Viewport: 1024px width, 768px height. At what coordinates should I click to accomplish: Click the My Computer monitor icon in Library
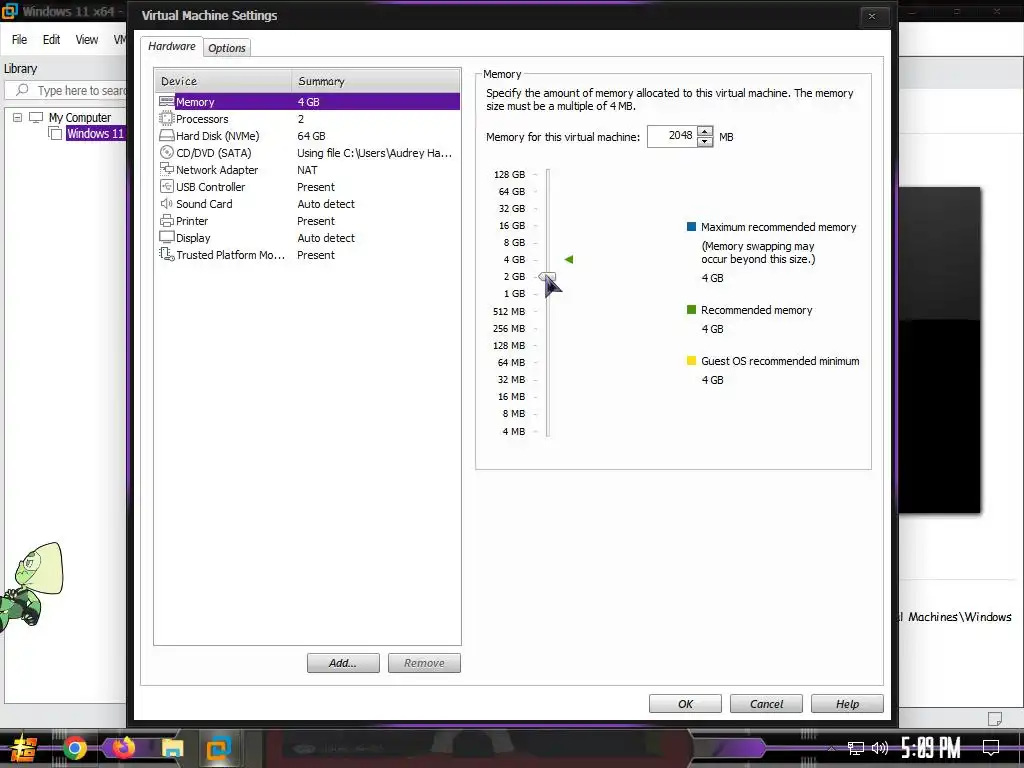(36, 118)
